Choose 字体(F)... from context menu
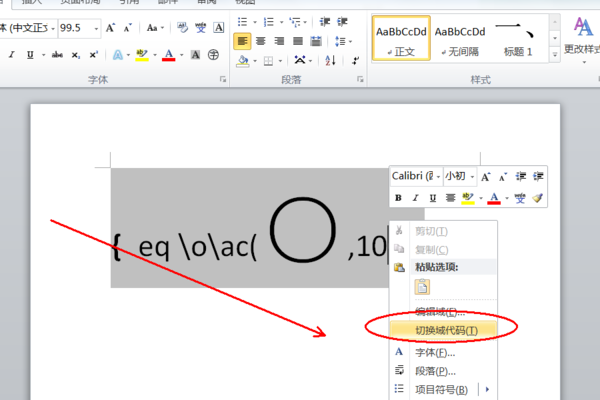Image resolution: width=600 pixels, height=400 pixels. pyautogui.click(x=444, y=352)
